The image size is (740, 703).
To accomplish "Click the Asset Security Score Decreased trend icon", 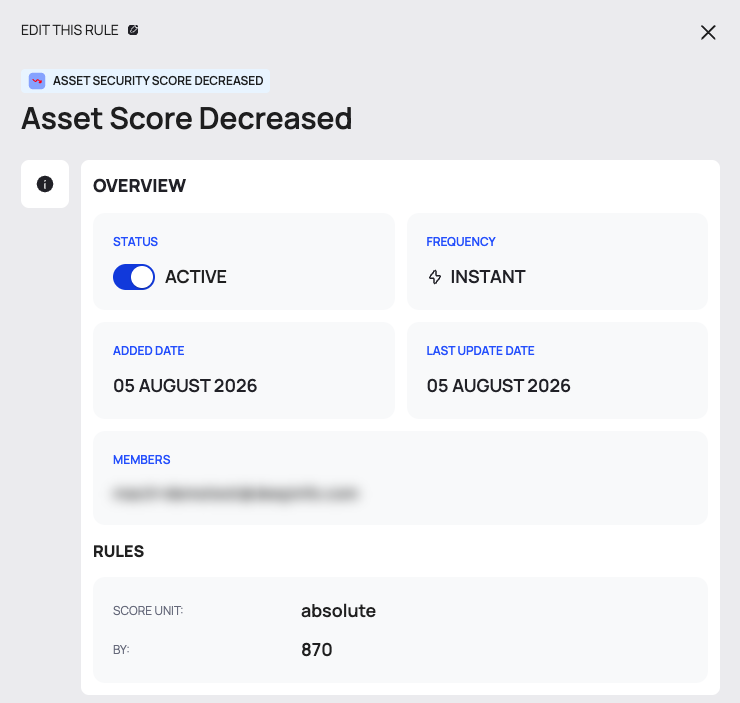I will pos(37,81).
